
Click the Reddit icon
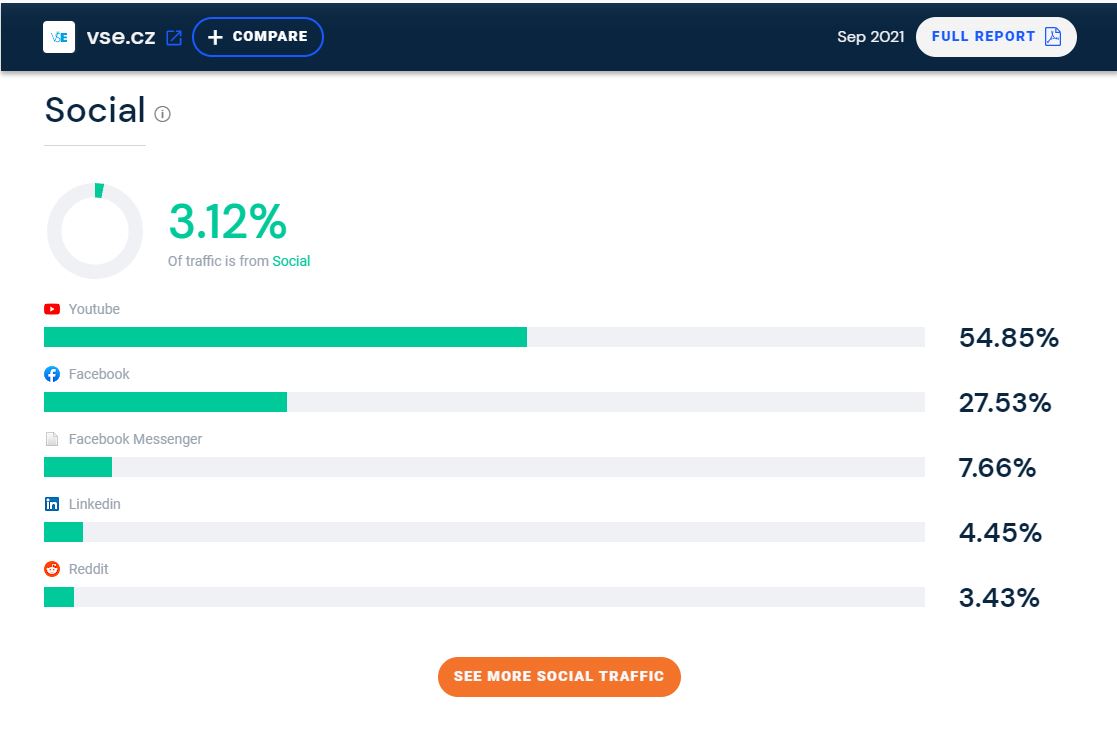[x=52, y=569]
